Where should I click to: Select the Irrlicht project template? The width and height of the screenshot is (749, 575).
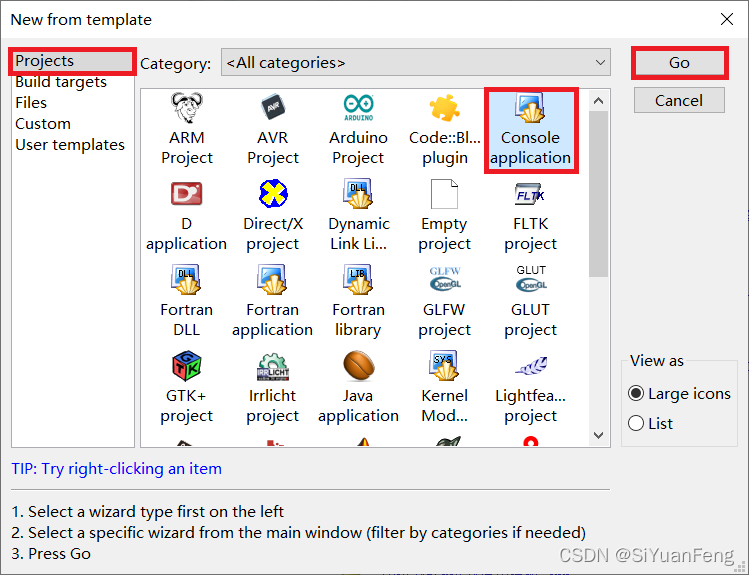click(x=273, y=388)
